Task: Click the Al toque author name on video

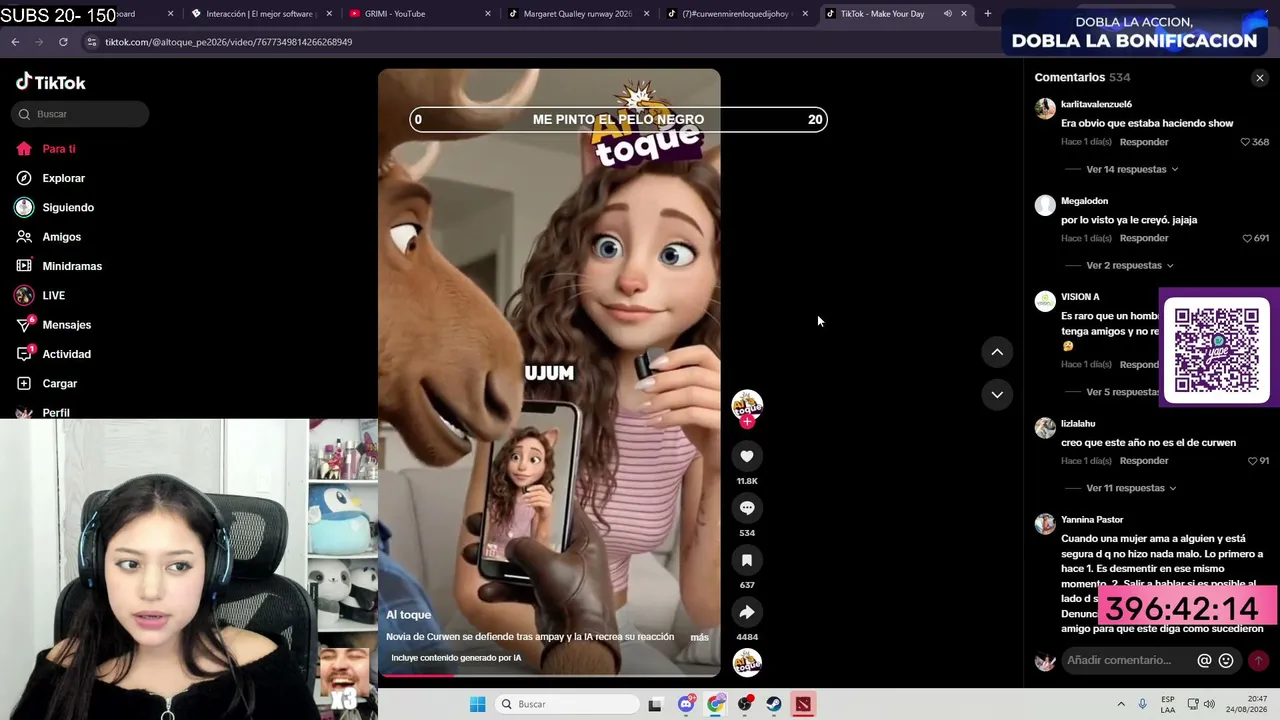Action: 408,615
